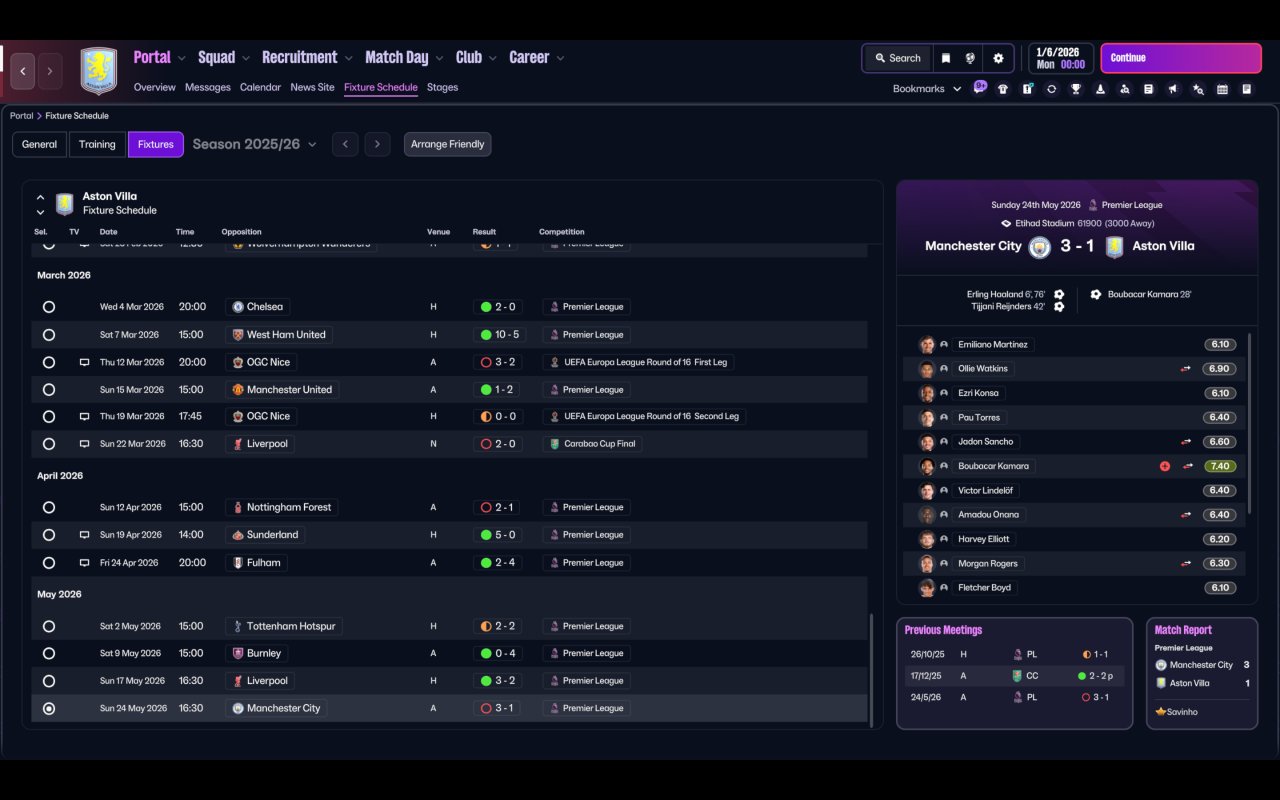Viewport: 1280px width, 800px height.
Task: Click the document list icon in bookmarks bar
Action: (1149, 89)
